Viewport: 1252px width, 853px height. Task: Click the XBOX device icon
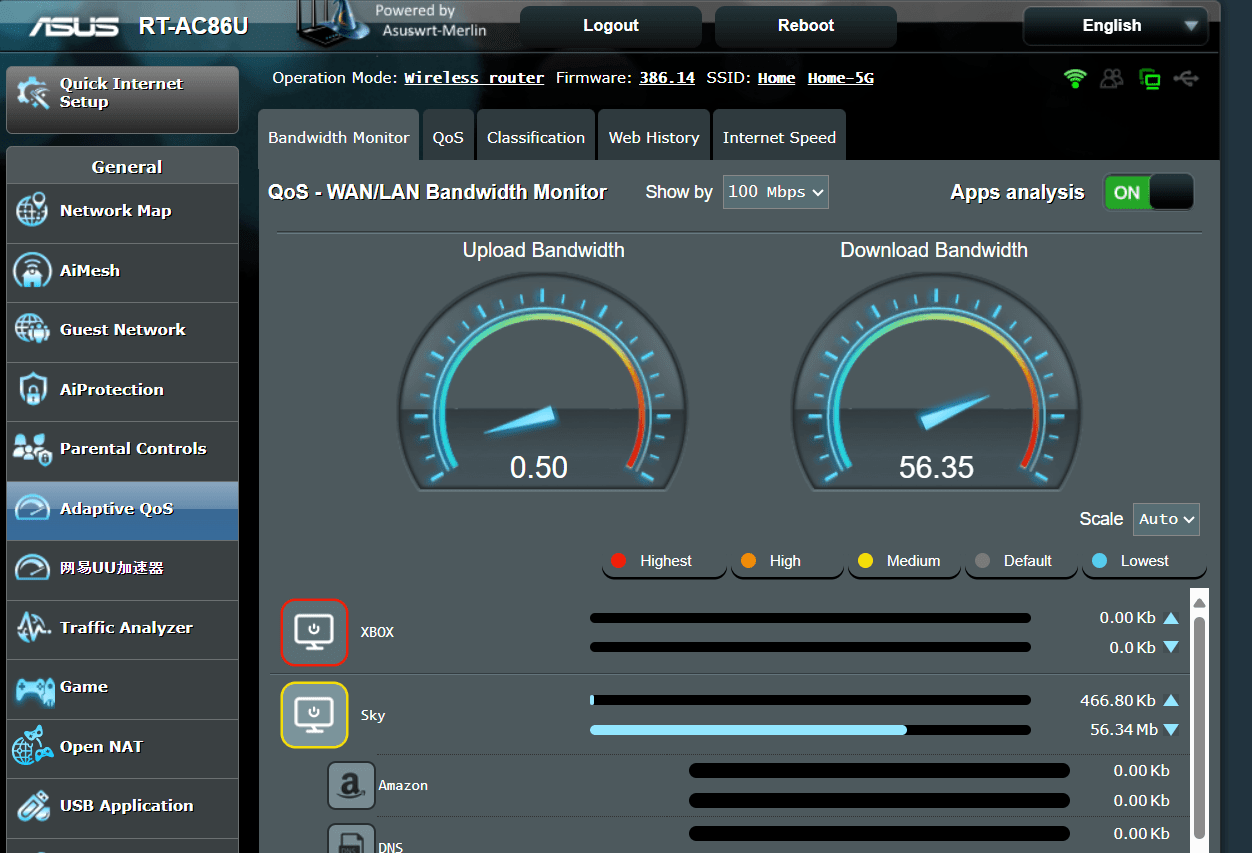click(x=314, y=632)
